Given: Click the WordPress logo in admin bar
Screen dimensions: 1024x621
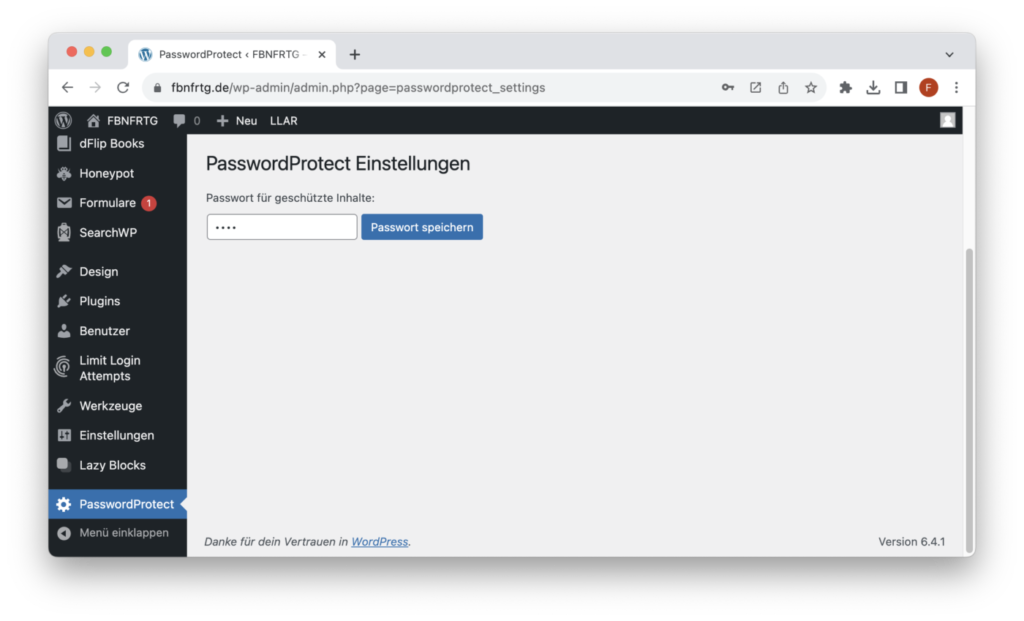Looking at the screenshot, I should click(x=63, y=121).
